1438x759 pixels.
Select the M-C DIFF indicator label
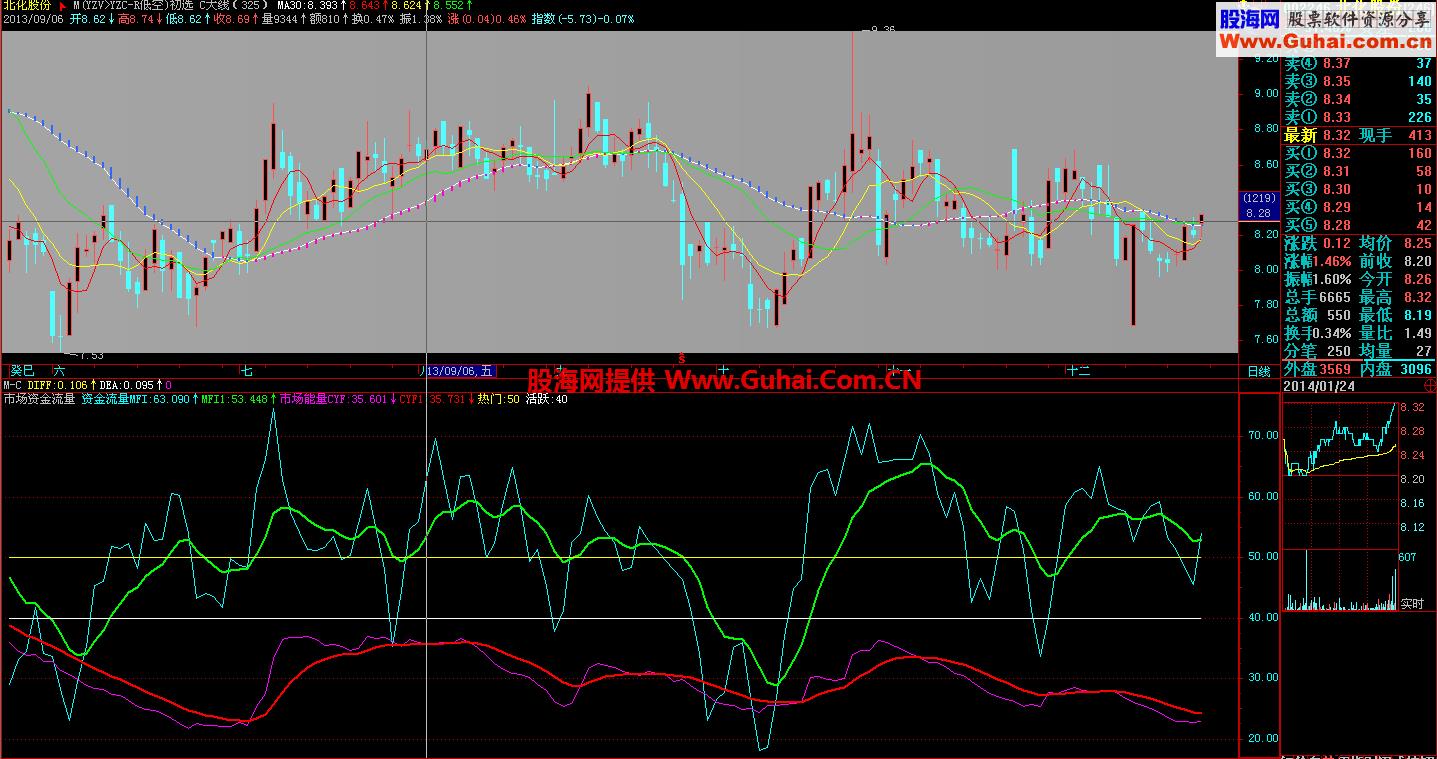[x=30, y=385]
